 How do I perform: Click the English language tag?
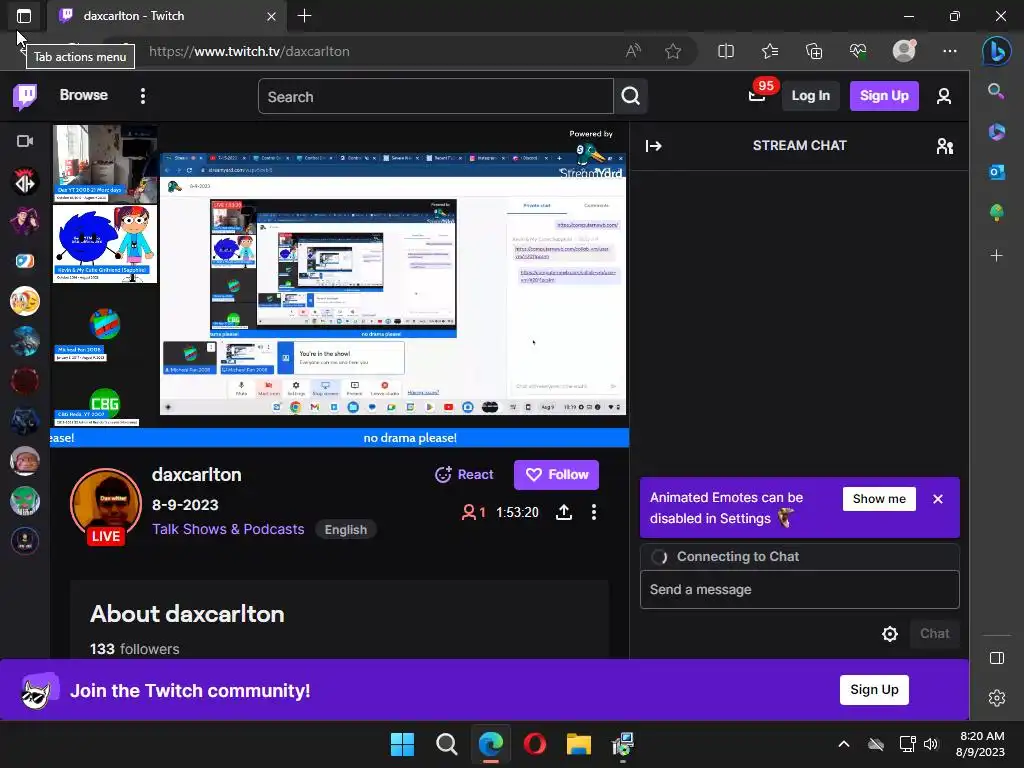click(345, 530)
